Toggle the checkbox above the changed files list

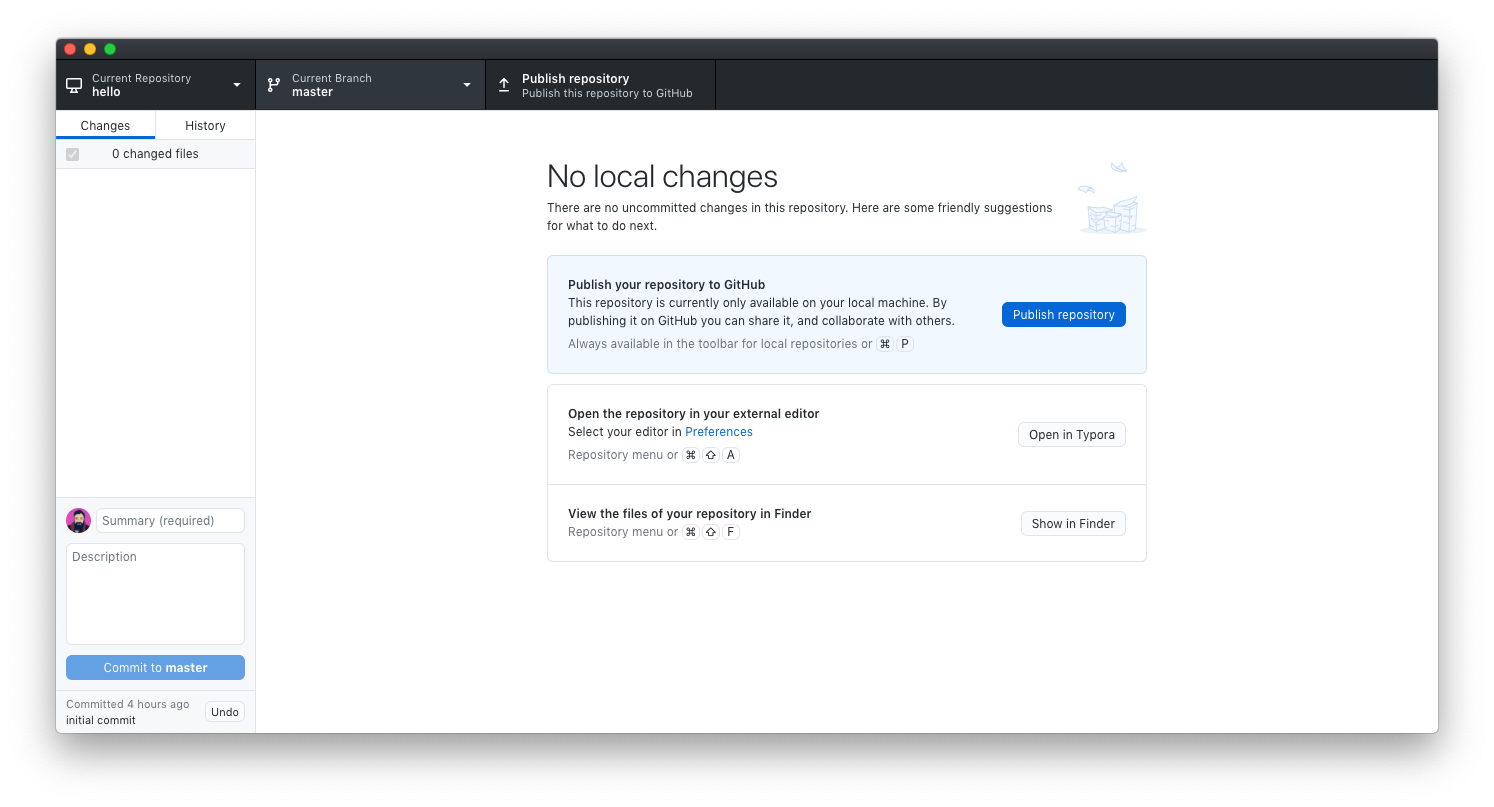coord(71,153)
